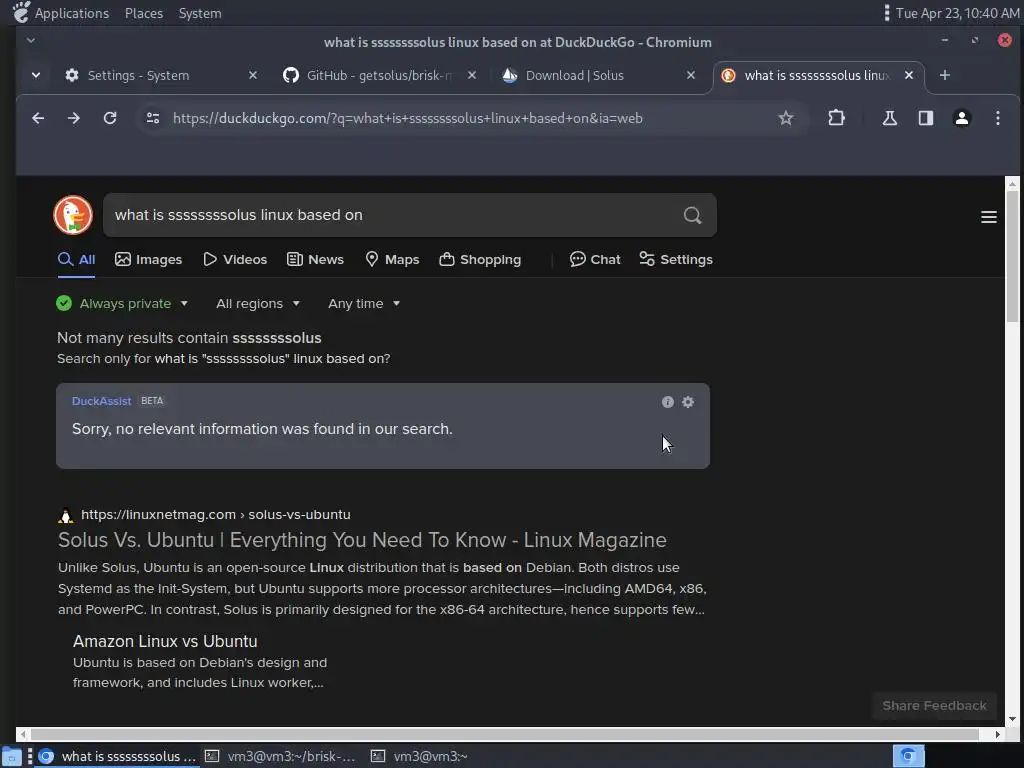Open DuckDuckGo hamburger side menu

coord(989,217)
